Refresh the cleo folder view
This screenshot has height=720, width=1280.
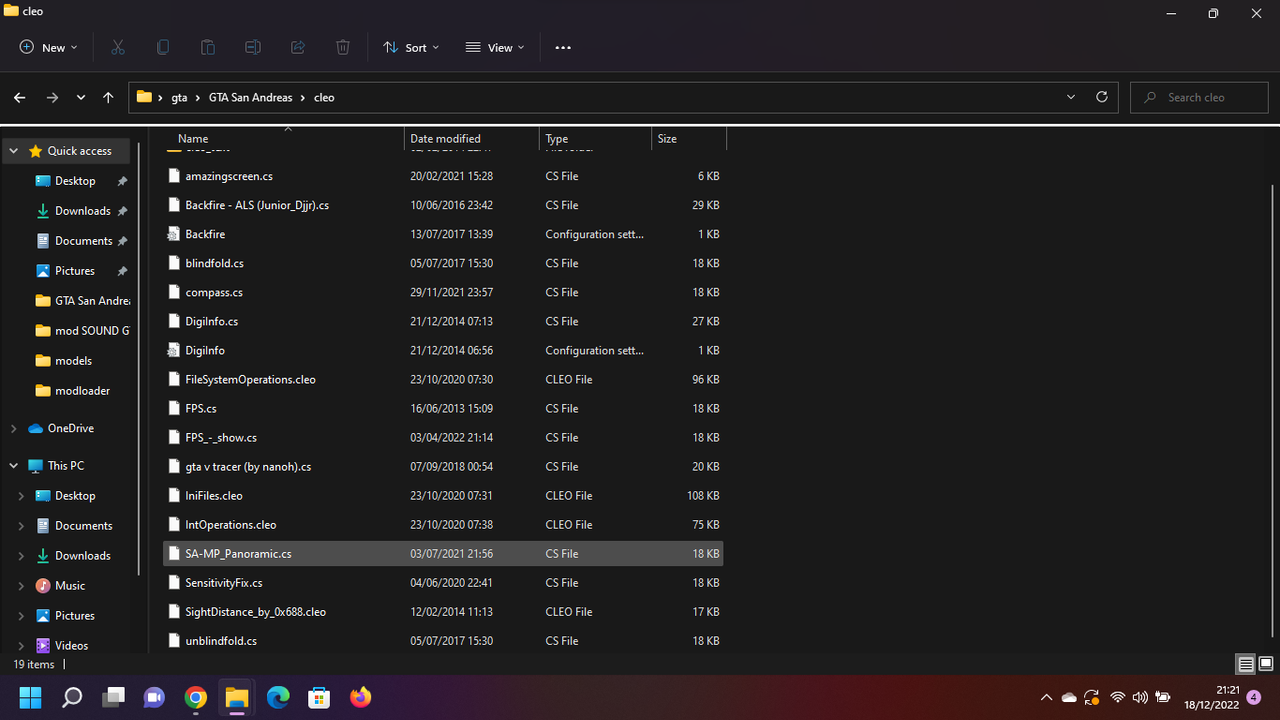(x=1102, y=97)
